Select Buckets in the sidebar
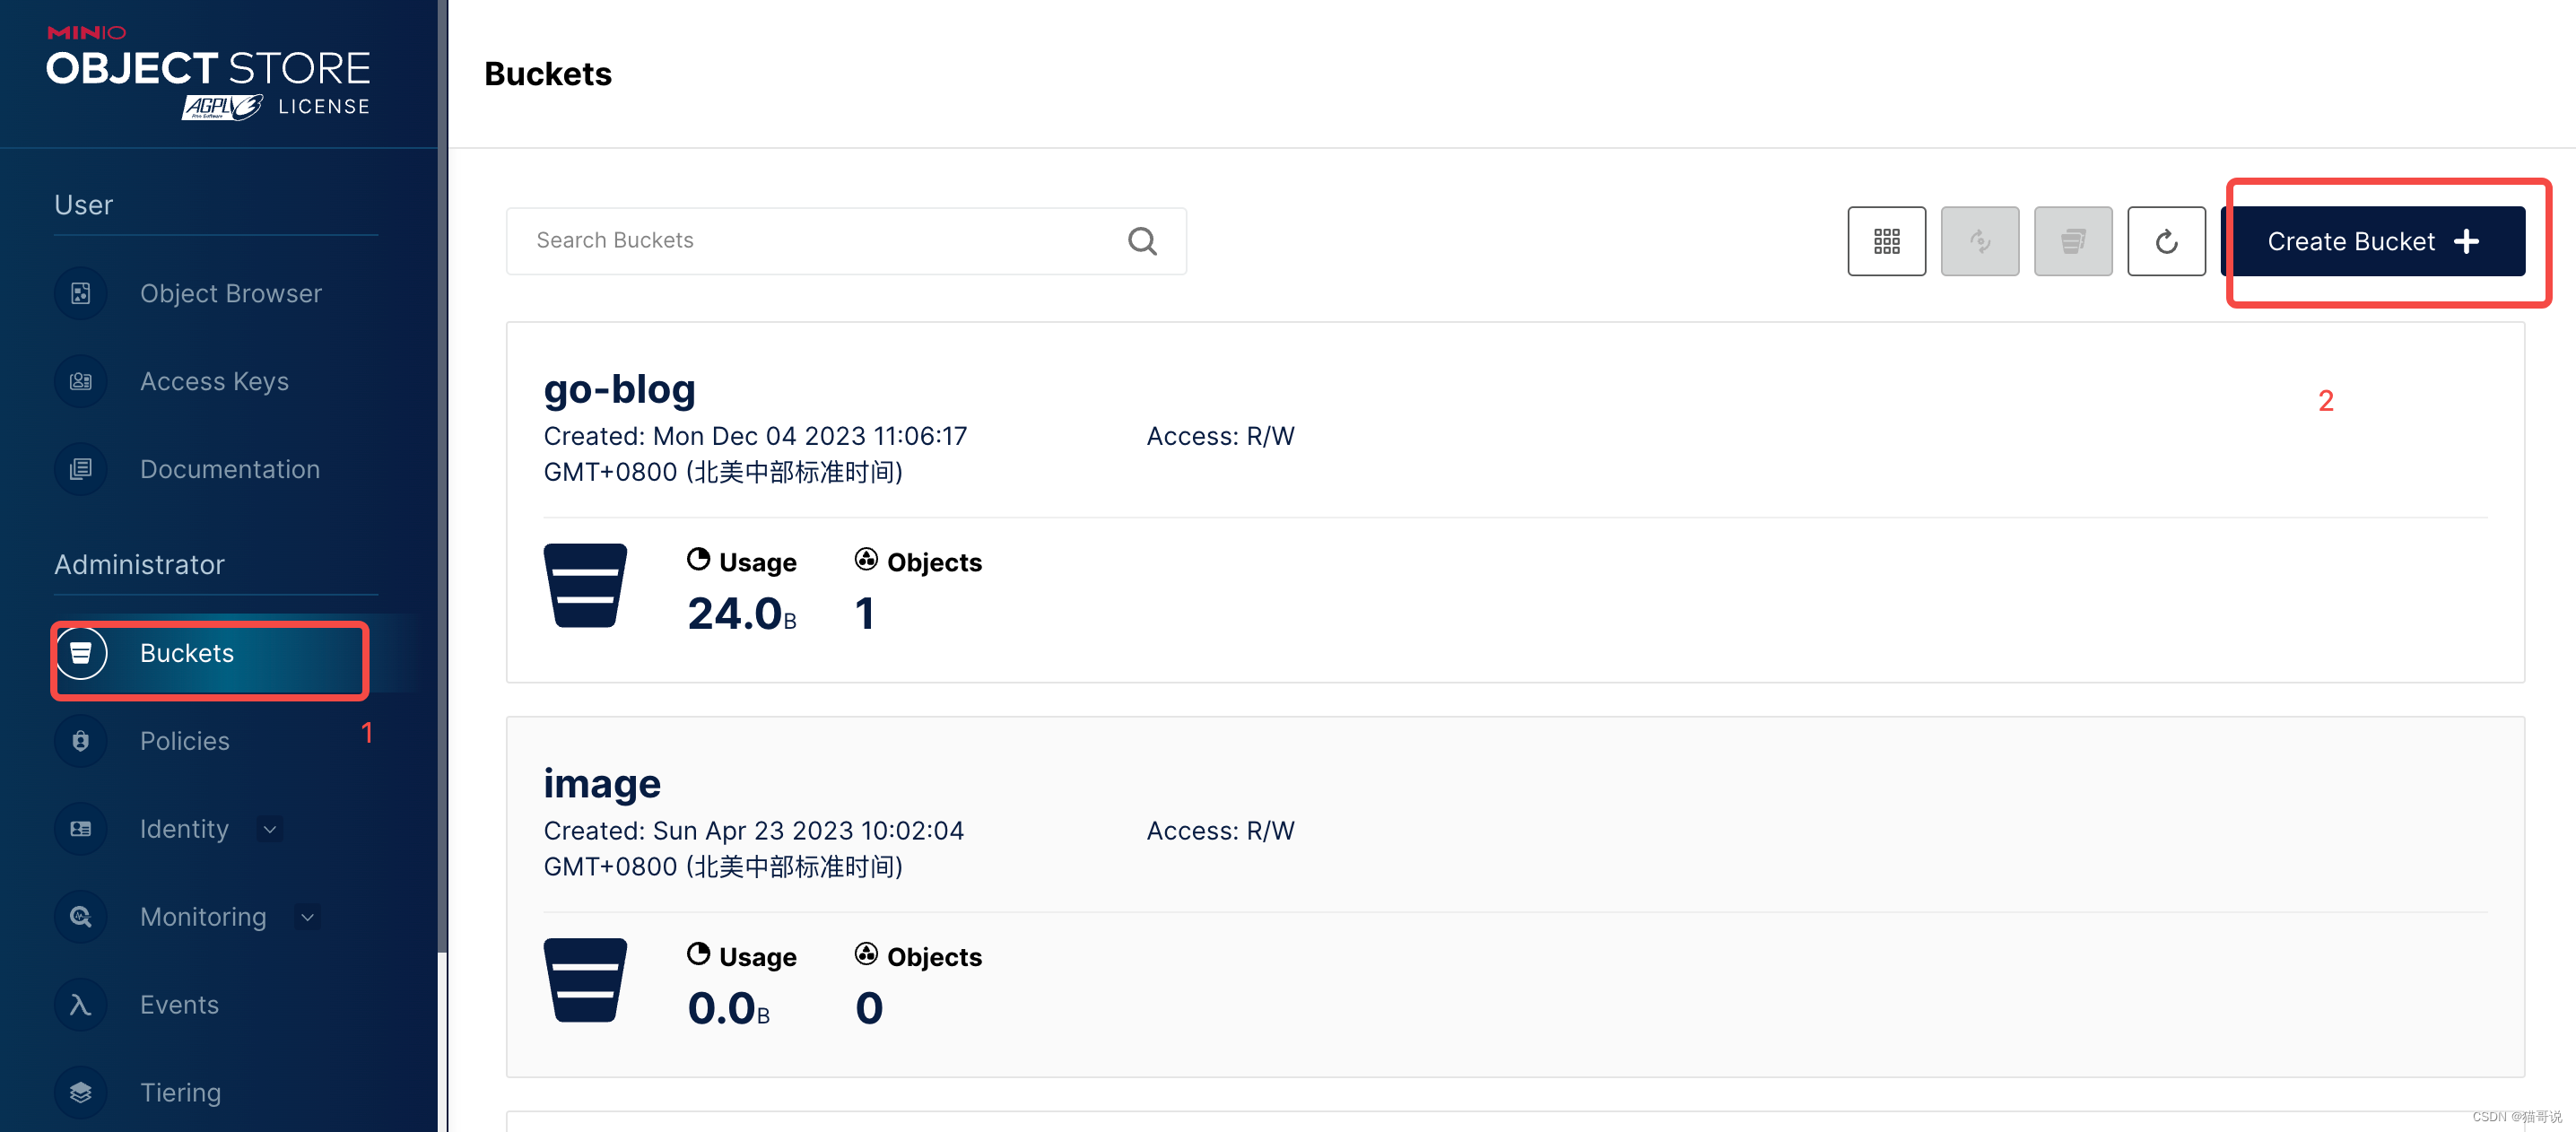This screenshot has height=1132, width=2576. coord(186,653)
